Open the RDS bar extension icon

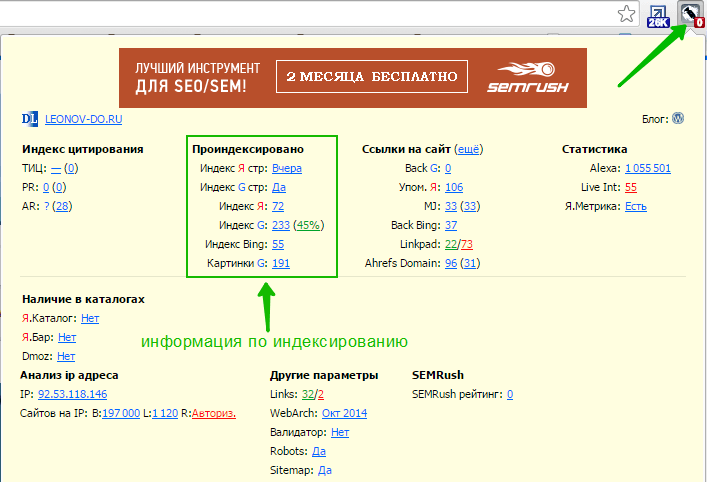[691, 14]
